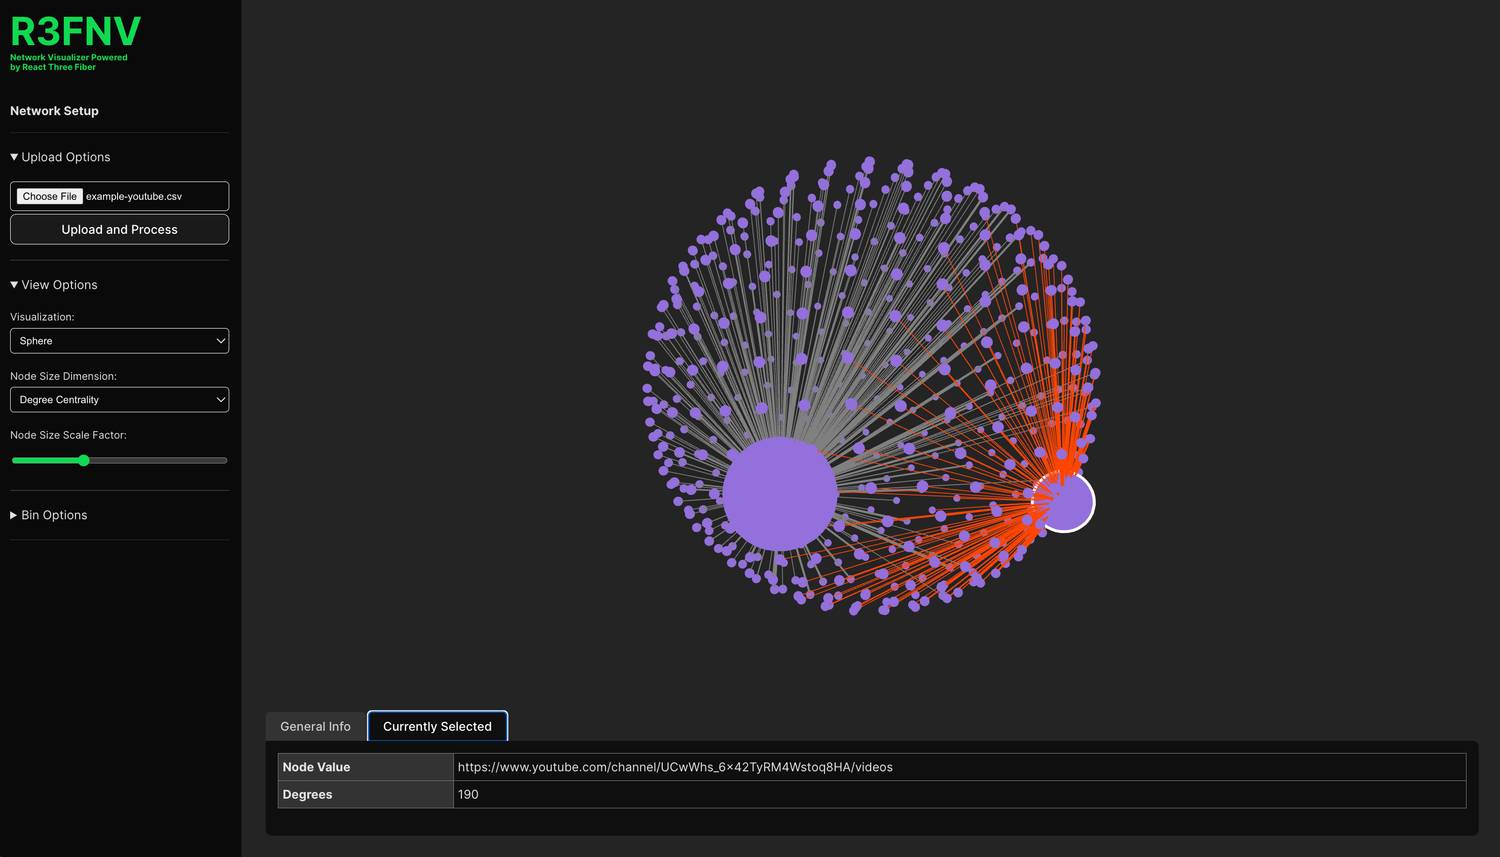1500x857 pixels.
Task: Click the Degrees value 190
Action: (468, 794)
